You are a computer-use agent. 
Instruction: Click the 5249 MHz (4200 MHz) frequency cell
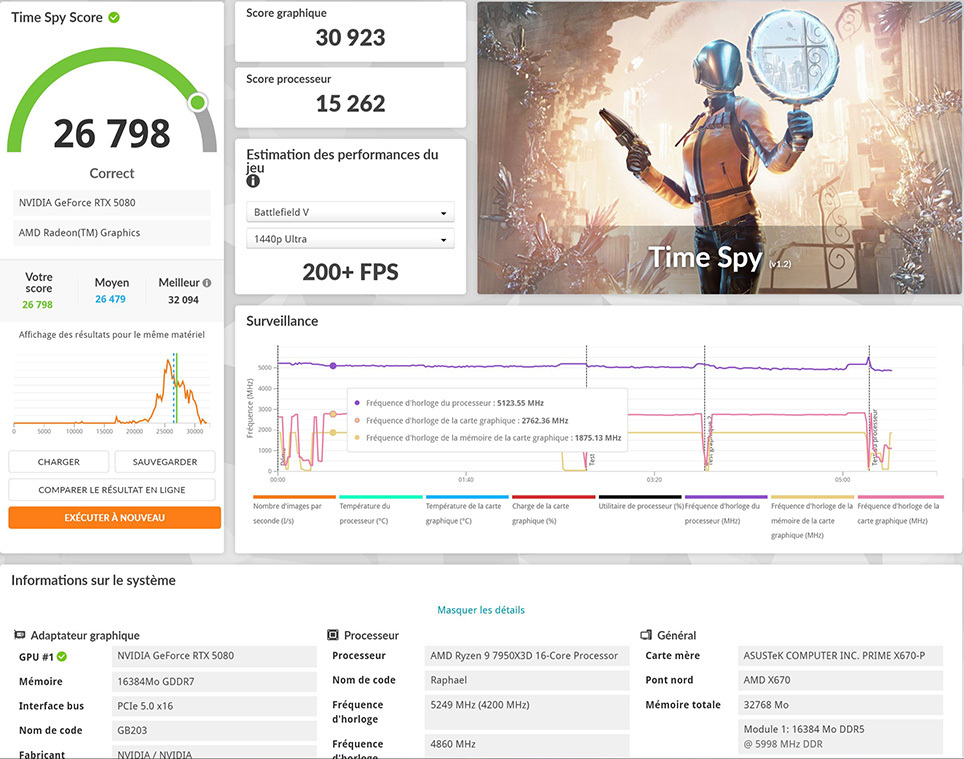click(x=527, y=712)
